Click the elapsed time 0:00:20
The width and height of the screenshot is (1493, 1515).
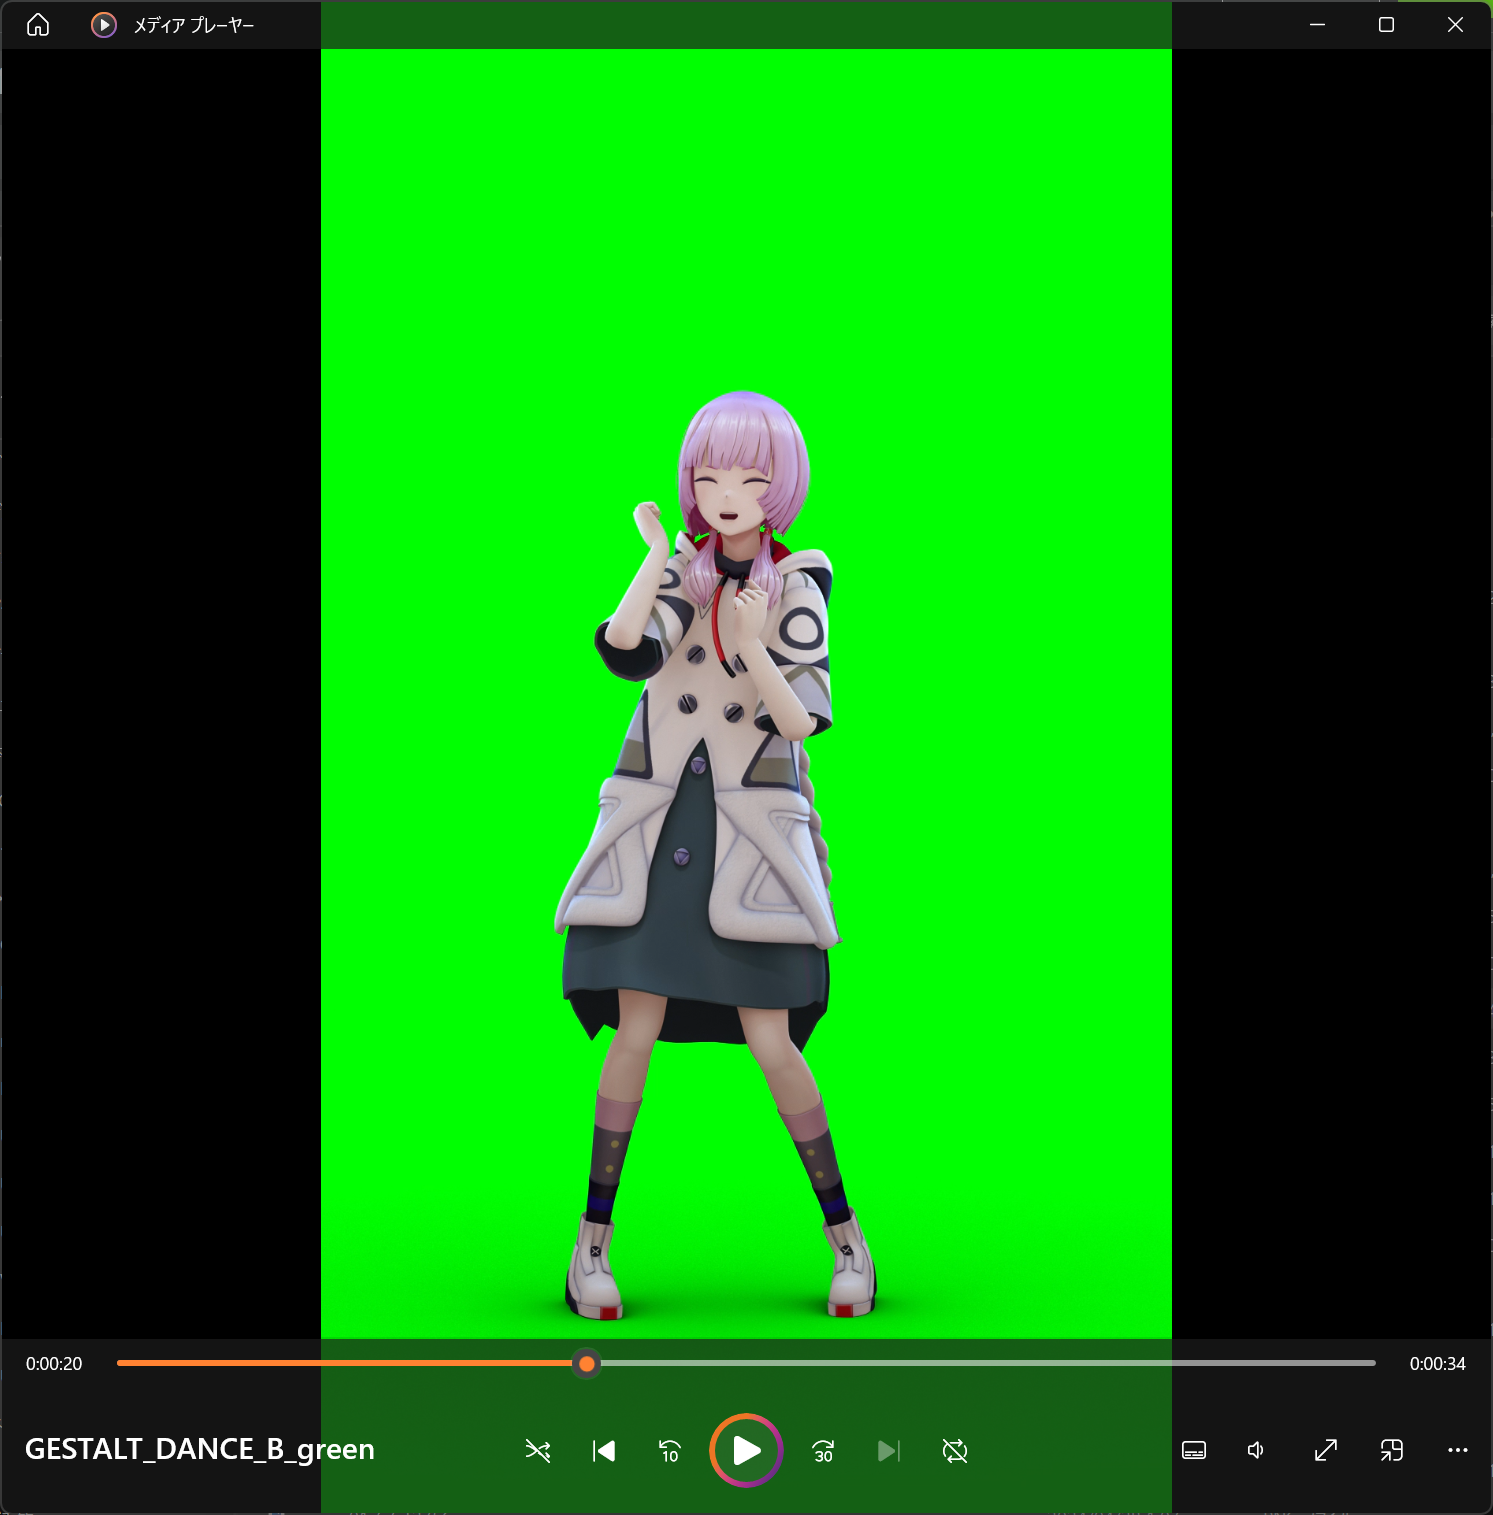[x=54, y=1363]
